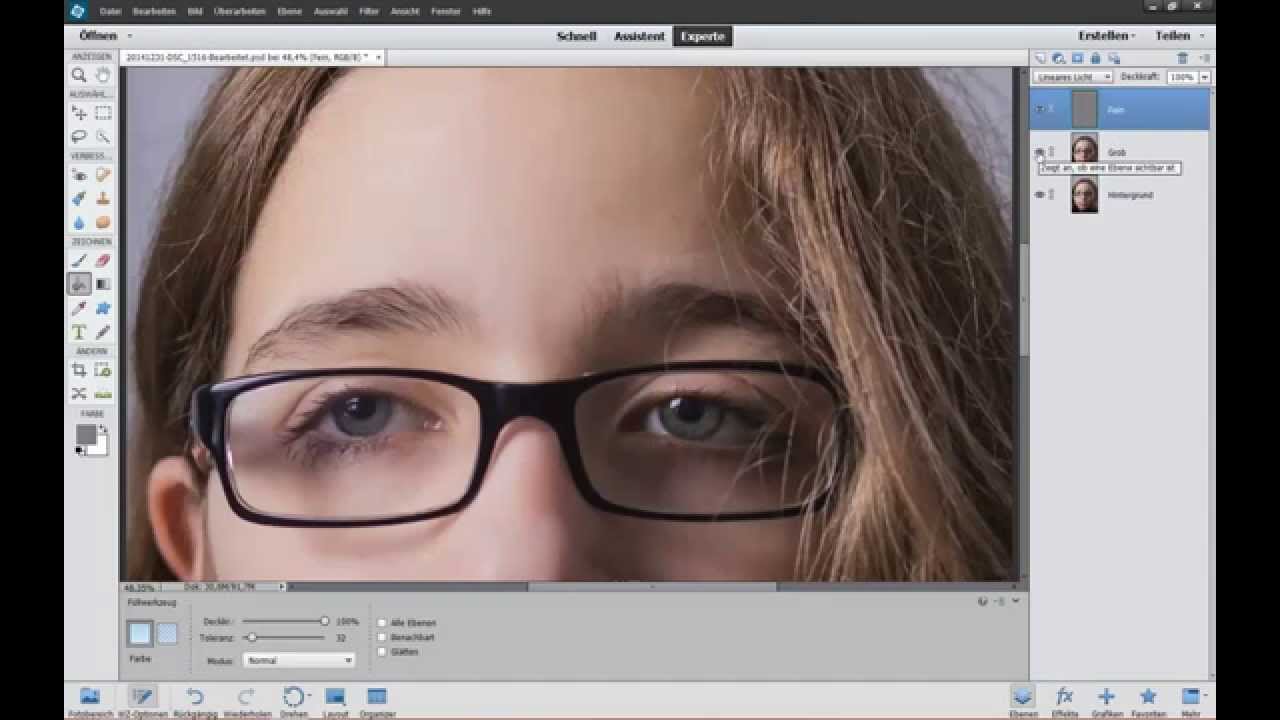Choose the solid color fill option
The width and height of the screenshot is (1280, 720).
coord(140,633)
